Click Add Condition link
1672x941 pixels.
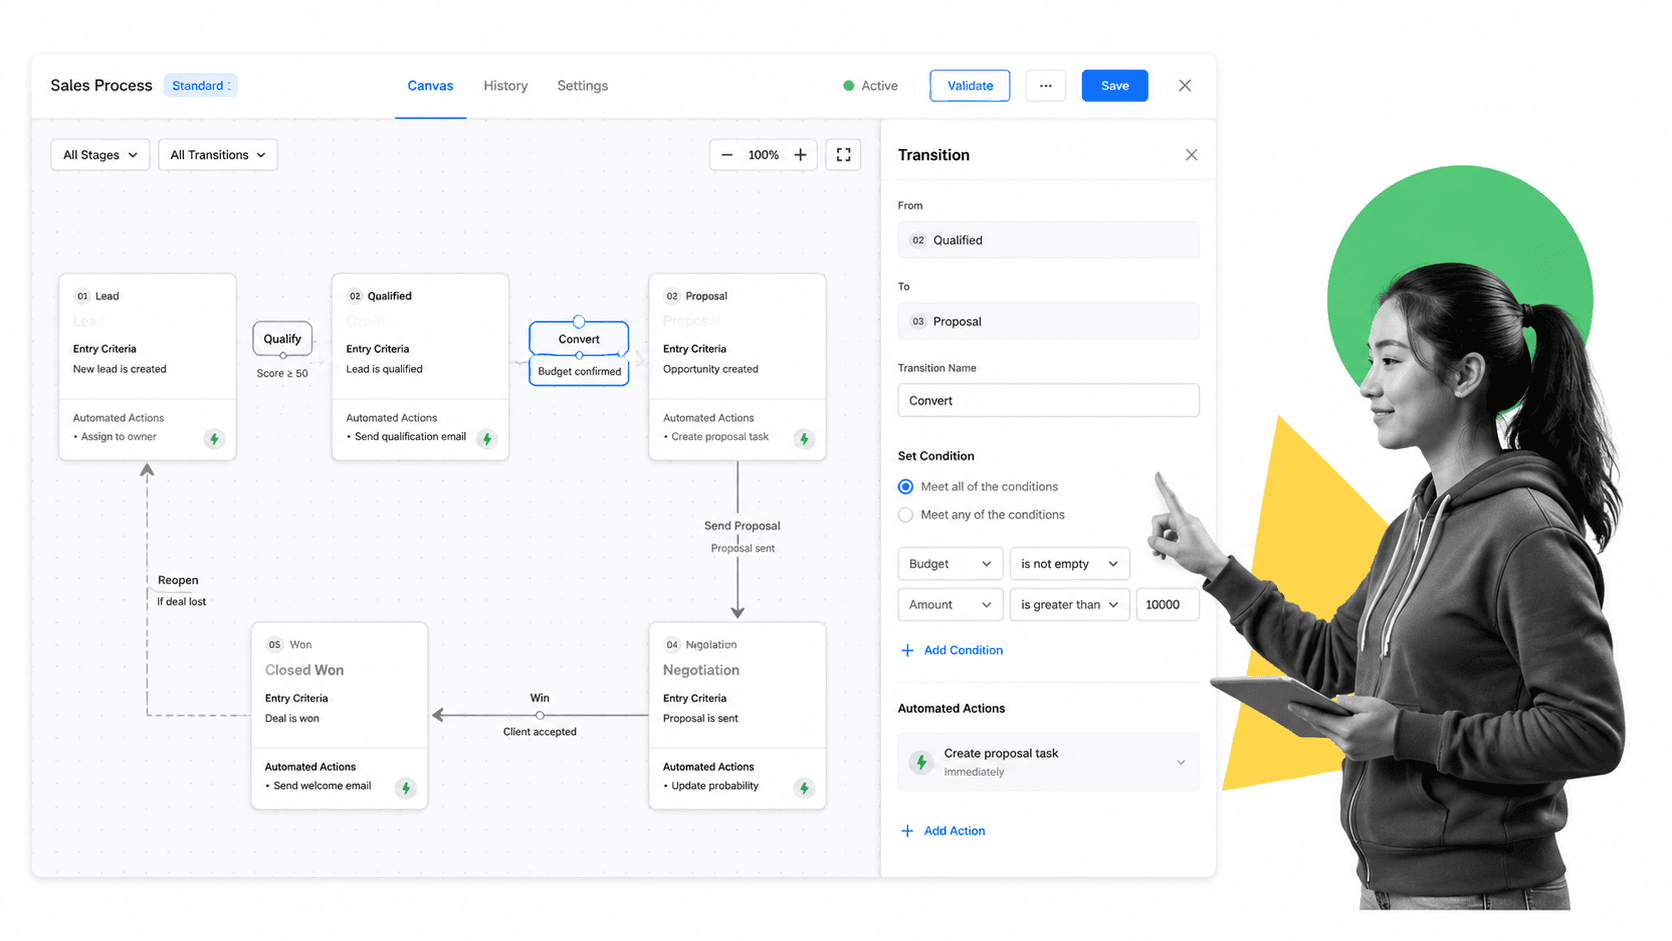(963, 650)
